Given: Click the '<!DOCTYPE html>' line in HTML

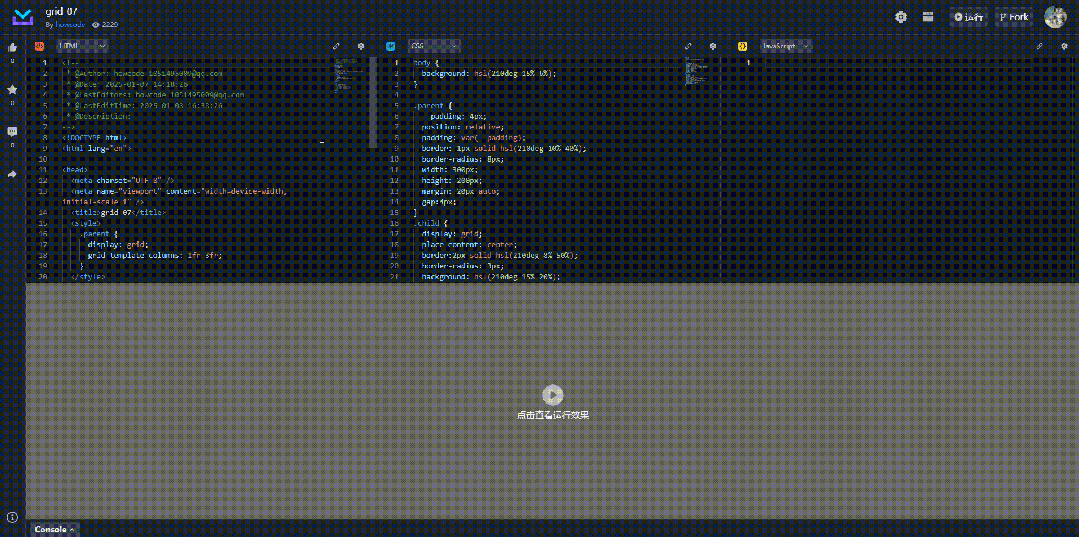Looking at the screenshot, I should point(94,137).
